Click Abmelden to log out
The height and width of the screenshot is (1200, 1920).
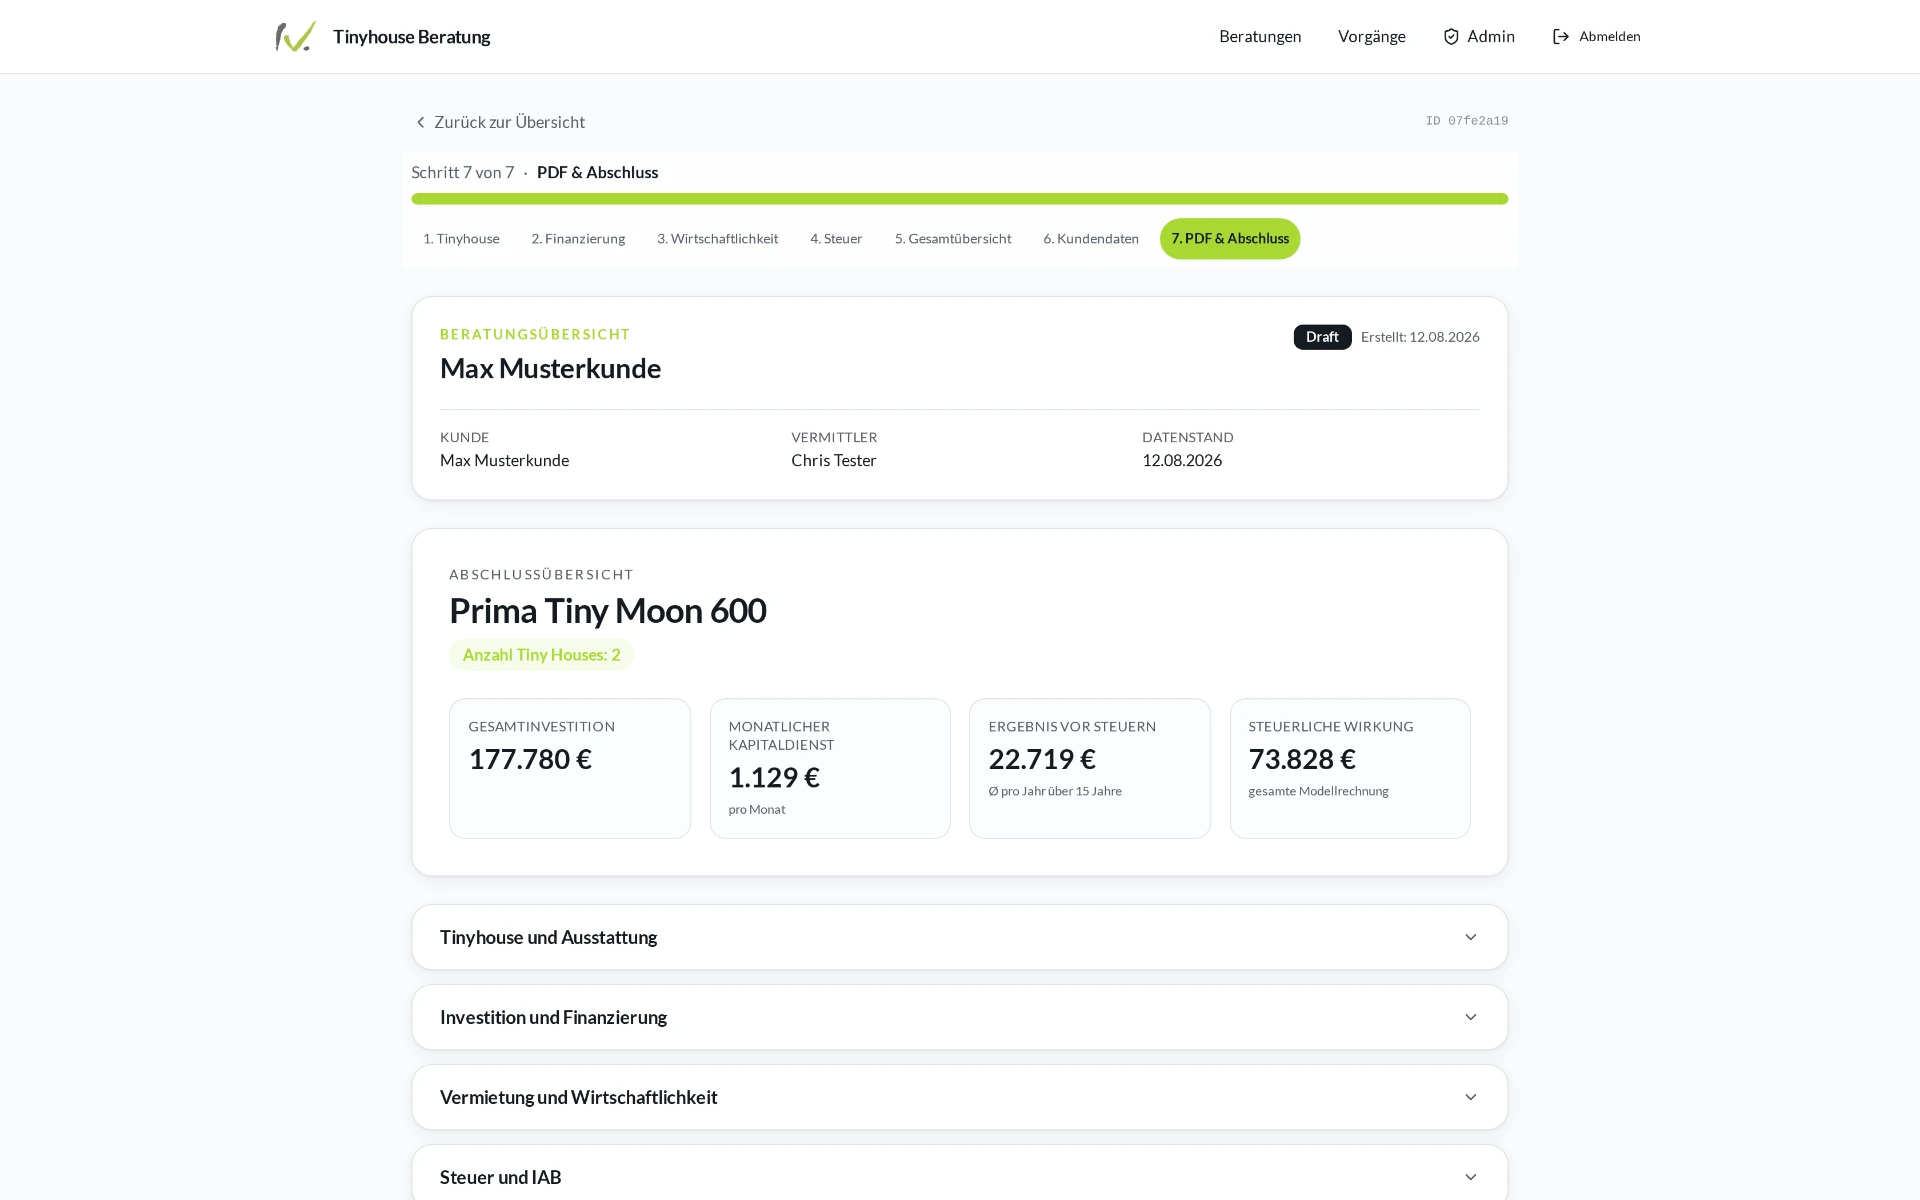click(x=1597, y=36)
